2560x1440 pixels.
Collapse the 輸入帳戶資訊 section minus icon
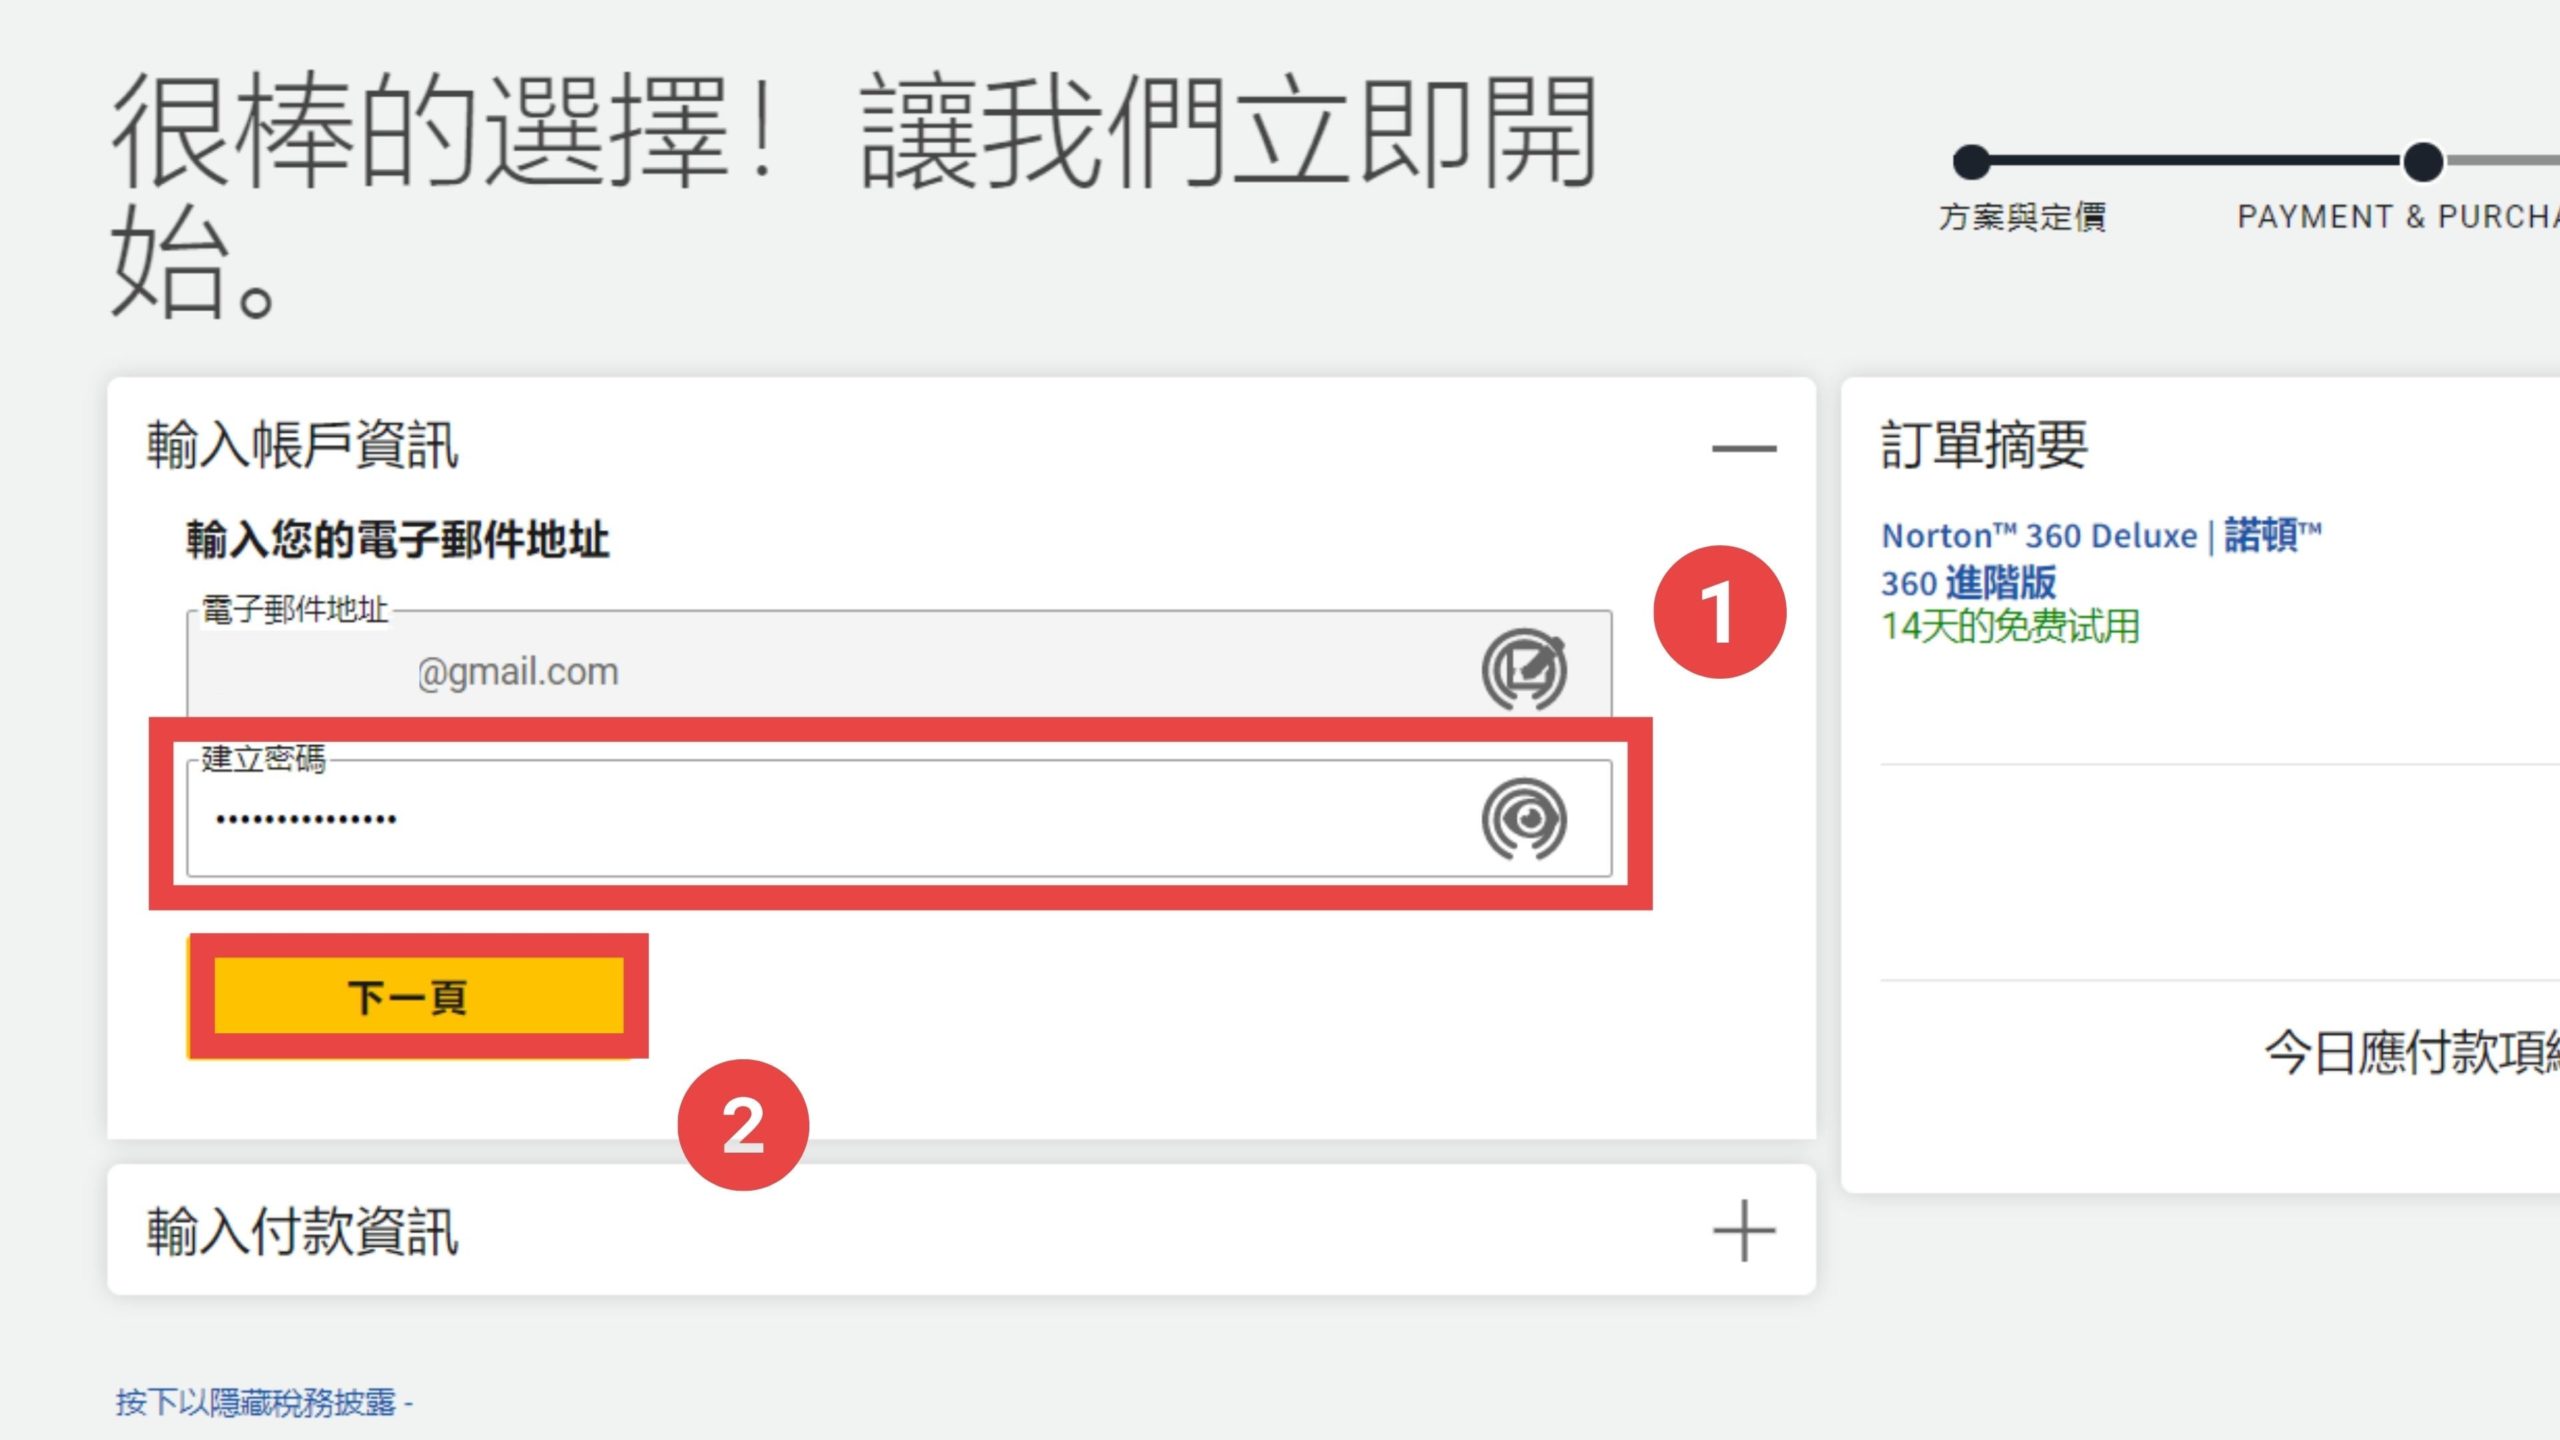coord(1744,448)
